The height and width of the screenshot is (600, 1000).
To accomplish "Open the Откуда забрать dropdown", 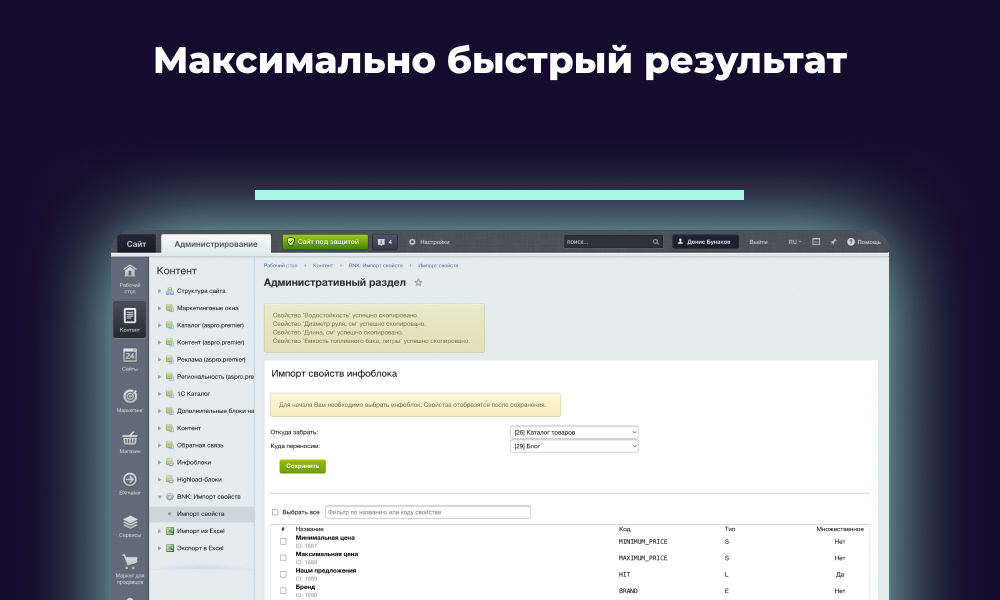I will 574,432.
